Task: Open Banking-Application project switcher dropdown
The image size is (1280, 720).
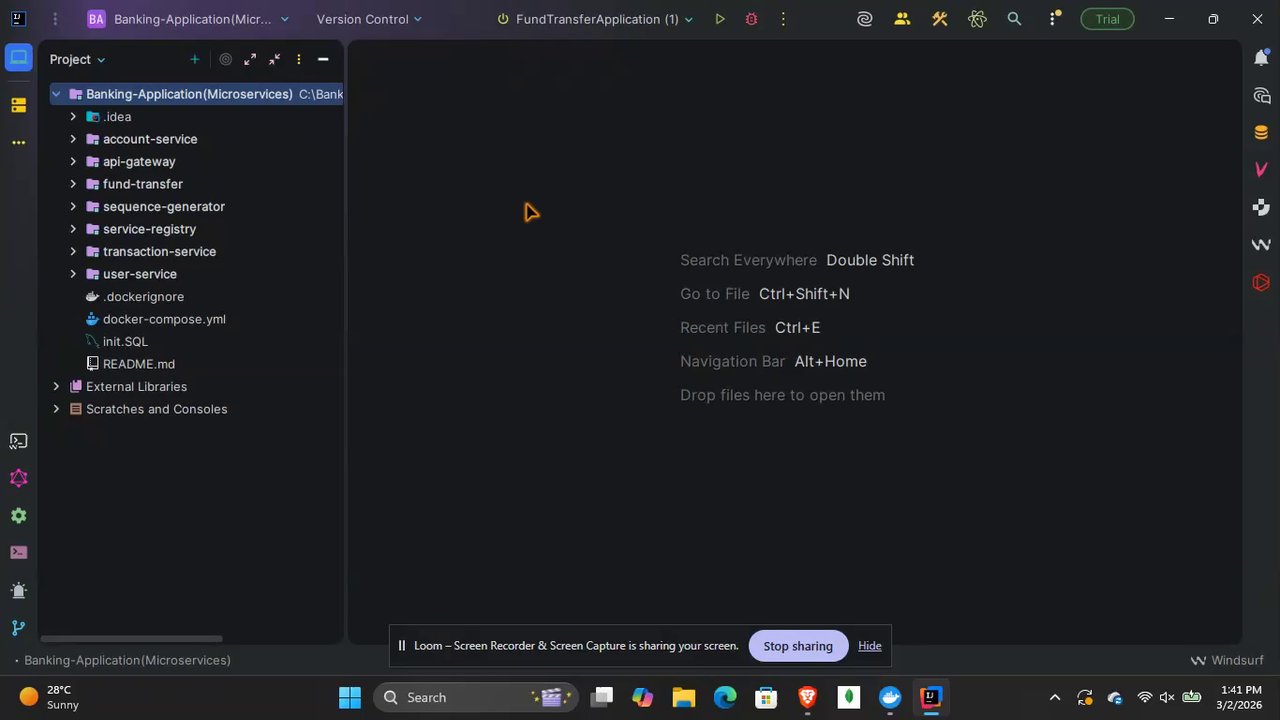Action: [188, 19]
